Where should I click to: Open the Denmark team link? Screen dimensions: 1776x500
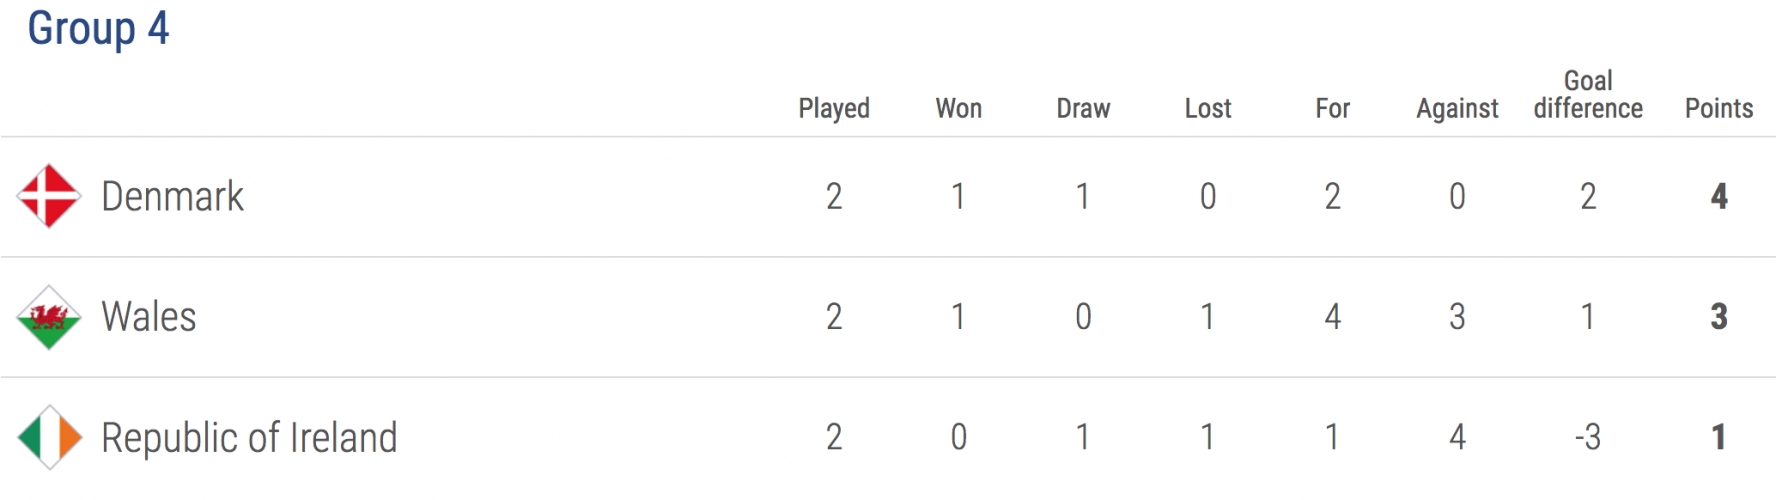pos(172,197)
